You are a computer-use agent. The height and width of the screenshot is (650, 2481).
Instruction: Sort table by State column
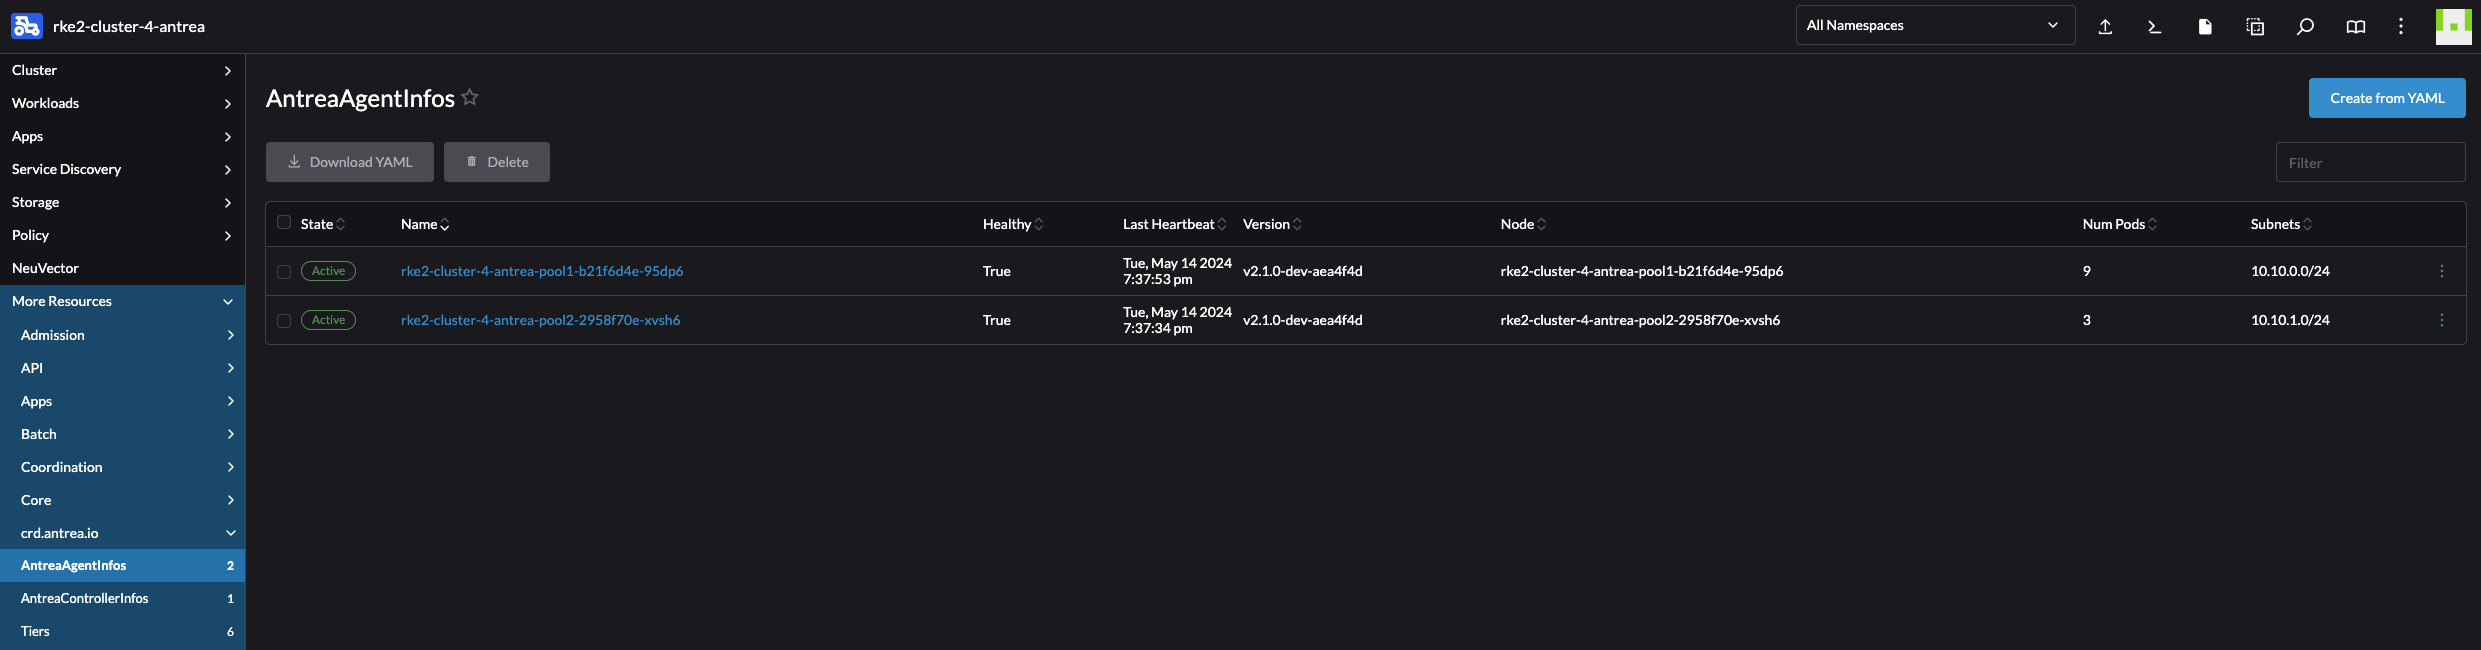tap(323, 224)
